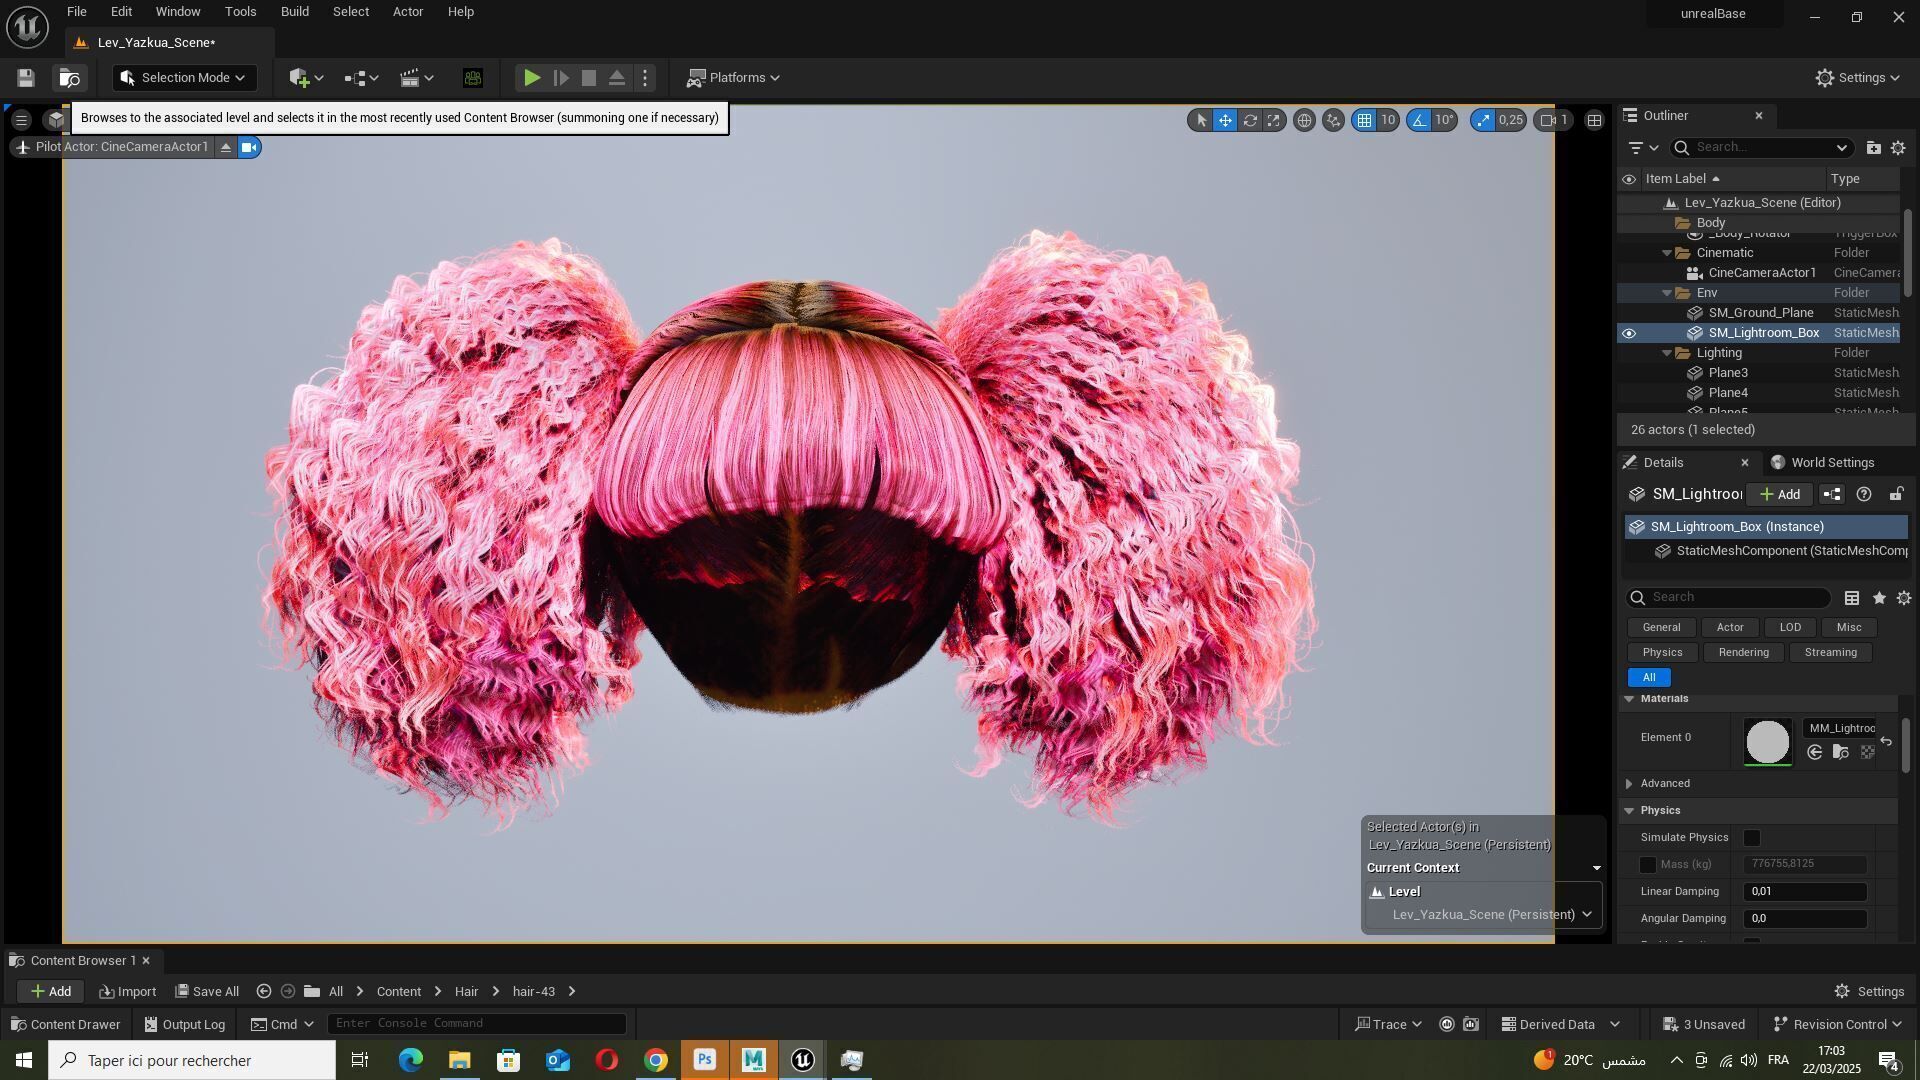This screenshot has height=1080, width=1920.
Task: Open rotation snap value 10°
Action: tap(1445, 120)
